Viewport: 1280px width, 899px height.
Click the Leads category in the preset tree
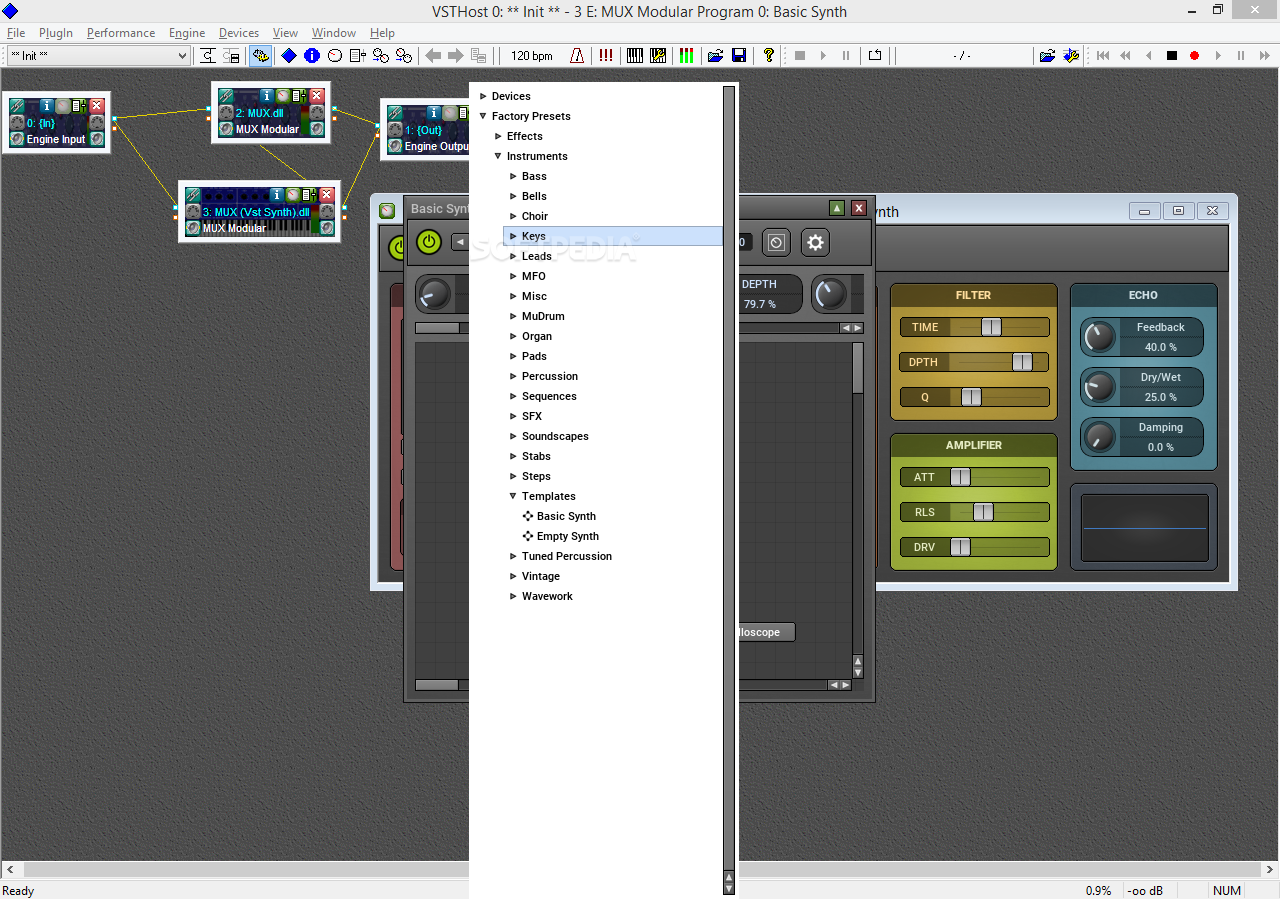coord(537,256)
